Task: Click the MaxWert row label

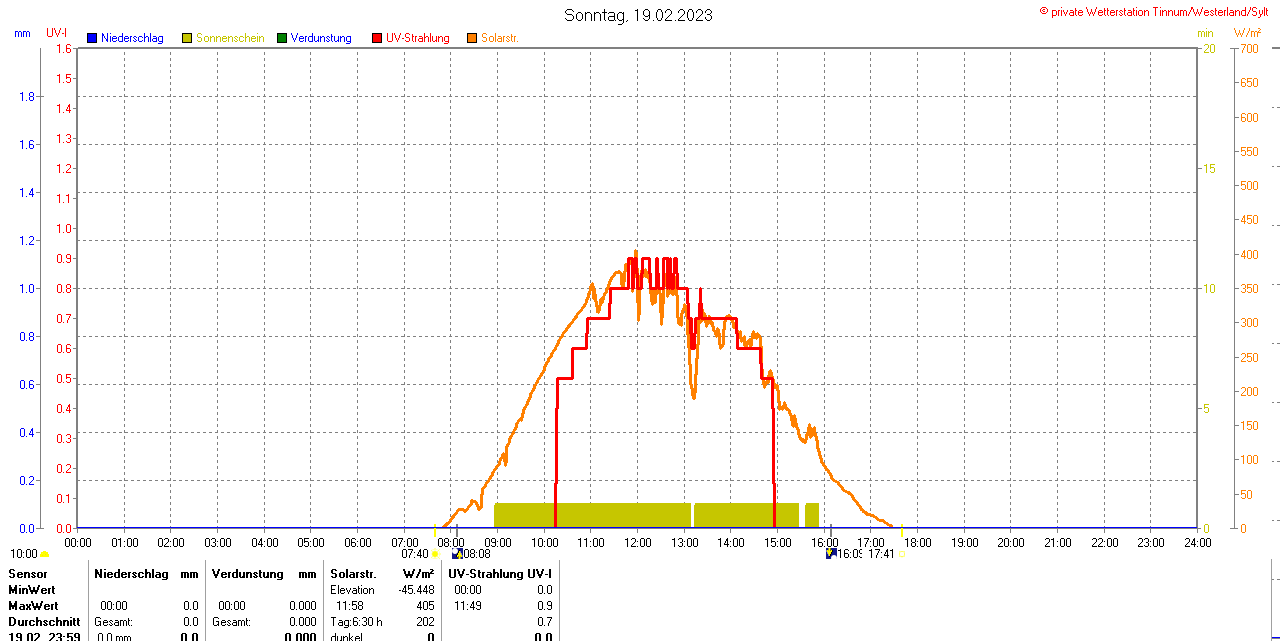Action: point(33,606)
